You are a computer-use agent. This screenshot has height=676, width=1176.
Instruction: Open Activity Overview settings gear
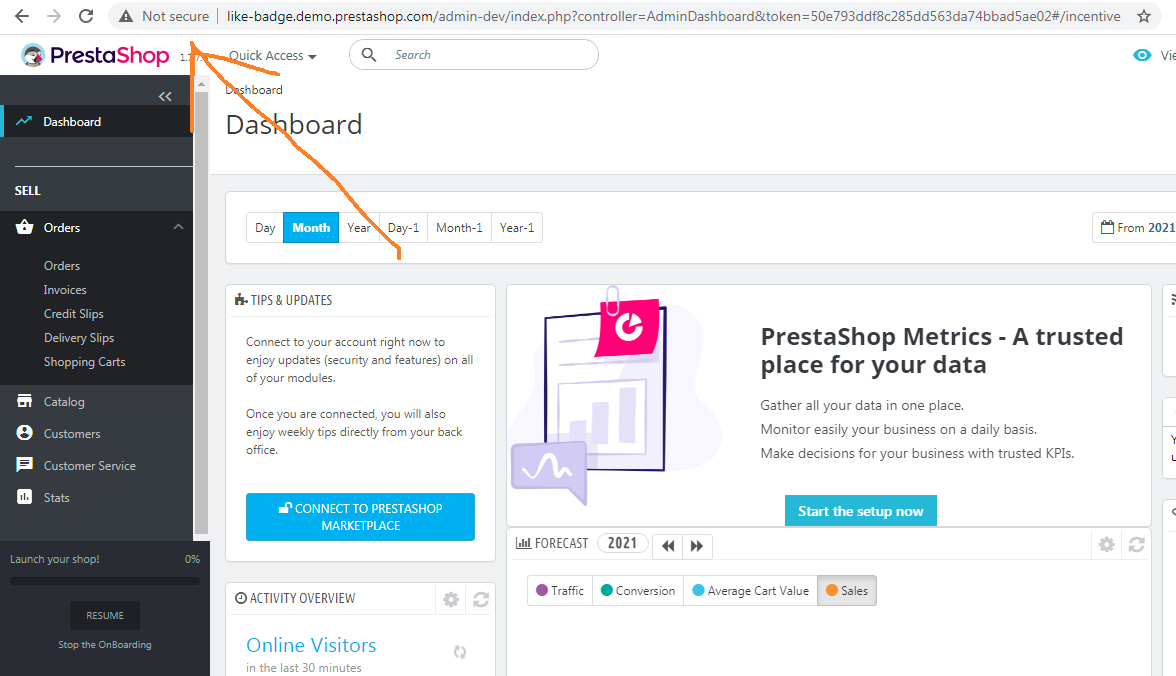click(451, 599)
